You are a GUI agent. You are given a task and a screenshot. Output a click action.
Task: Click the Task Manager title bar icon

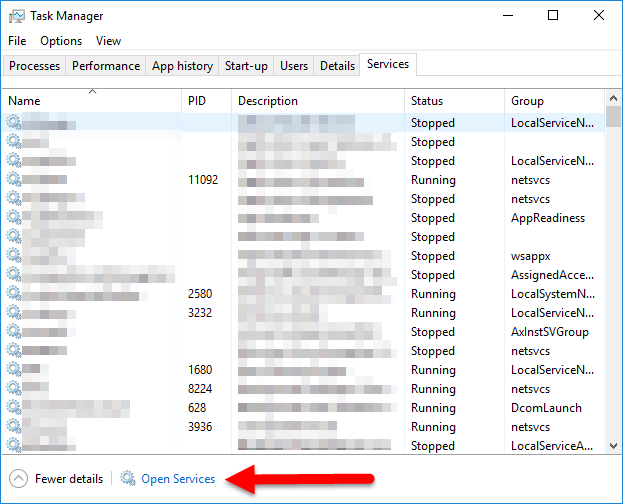coord(17,16)
